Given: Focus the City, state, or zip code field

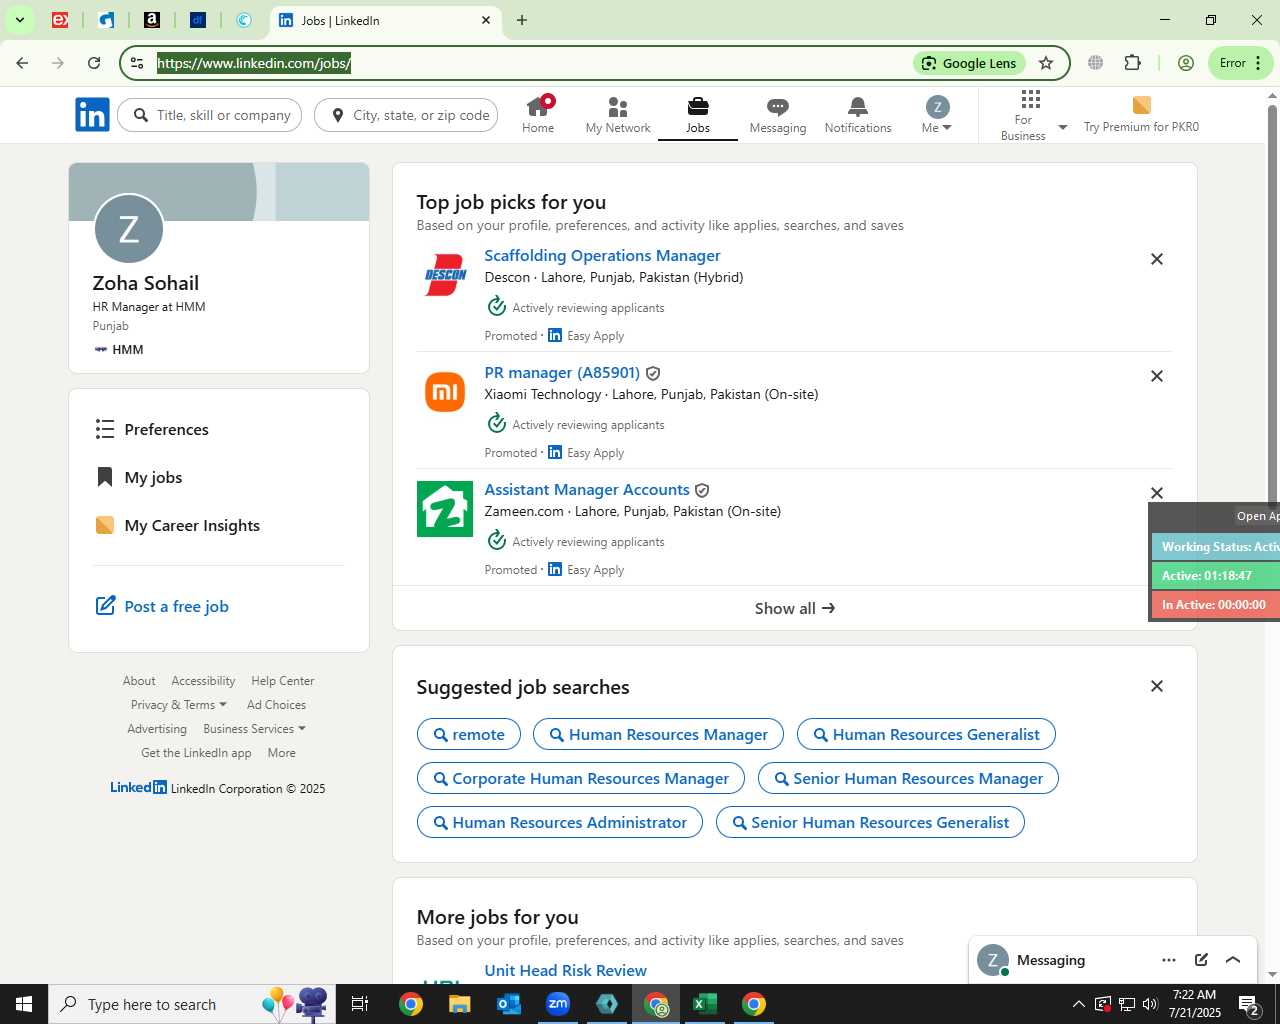Looking at the screenshot, I should click(x=406, y=115).
